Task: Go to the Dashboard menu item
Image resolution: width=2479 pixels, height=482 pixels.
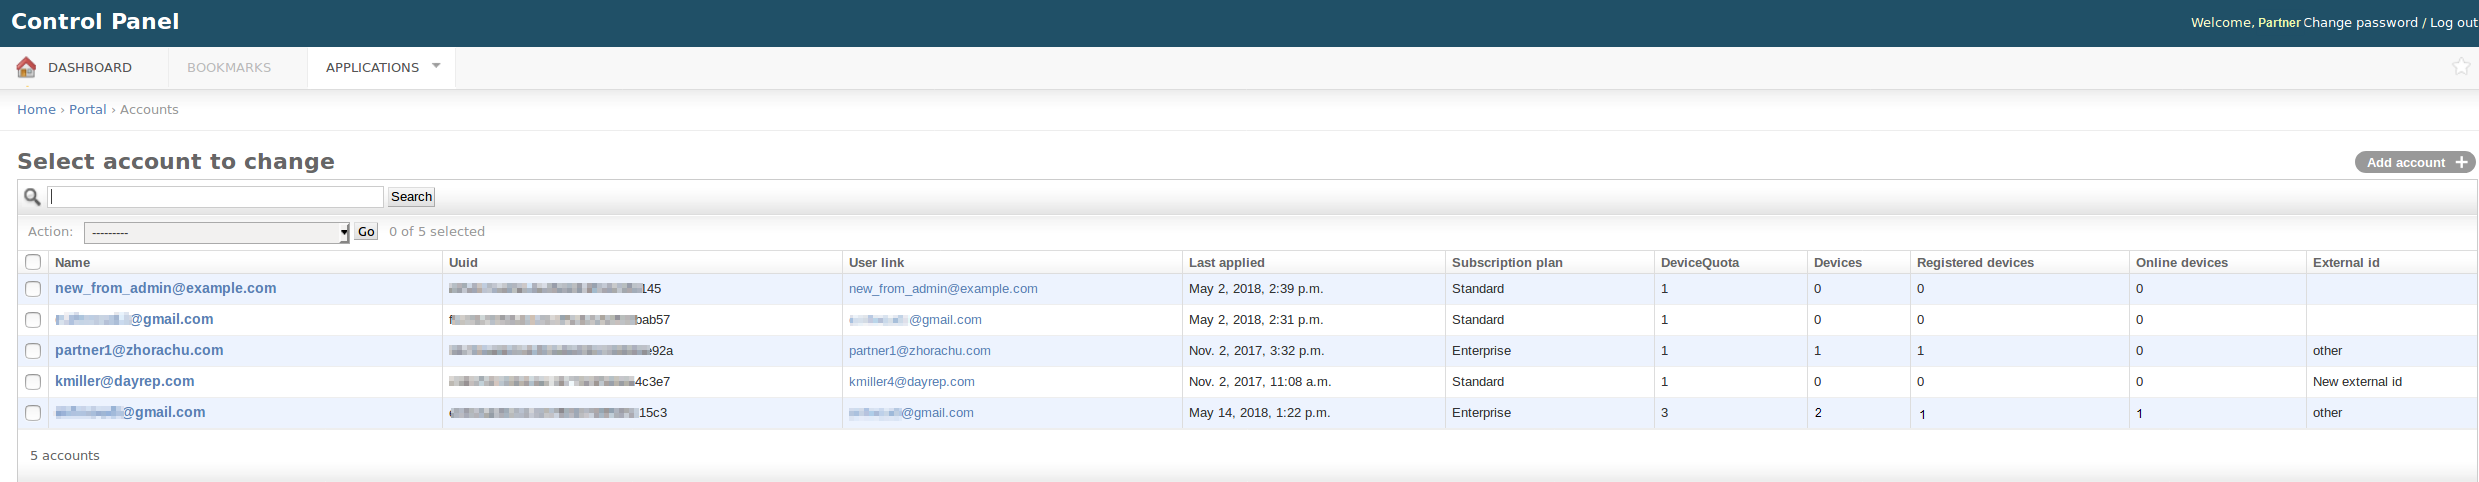Action: 90,68
